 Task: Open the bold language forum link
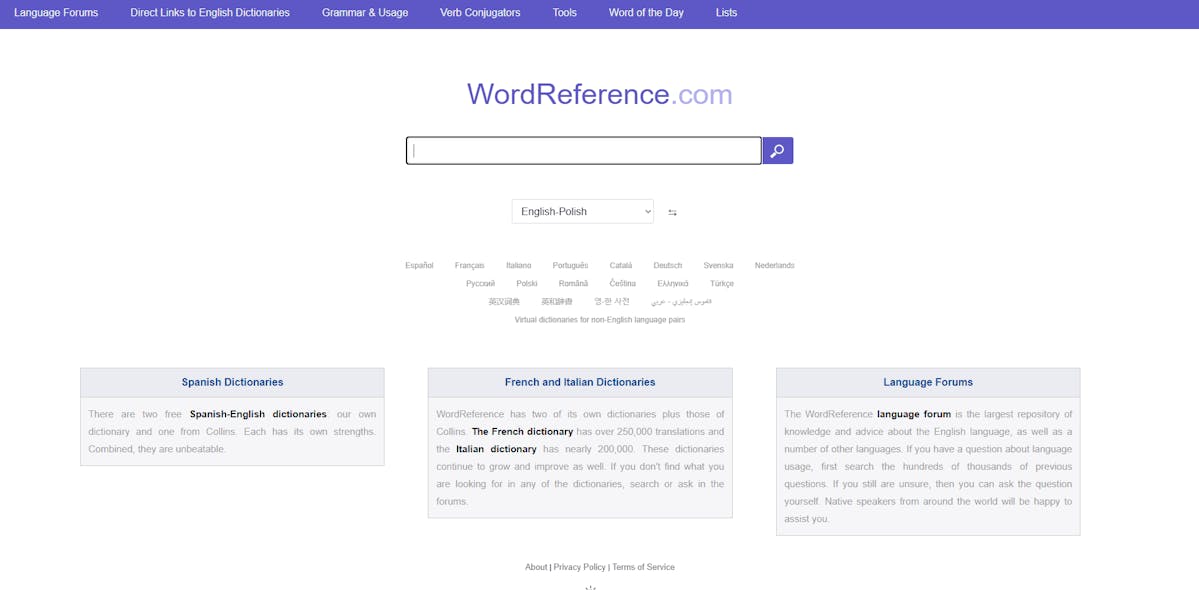[x=914, y=414]
